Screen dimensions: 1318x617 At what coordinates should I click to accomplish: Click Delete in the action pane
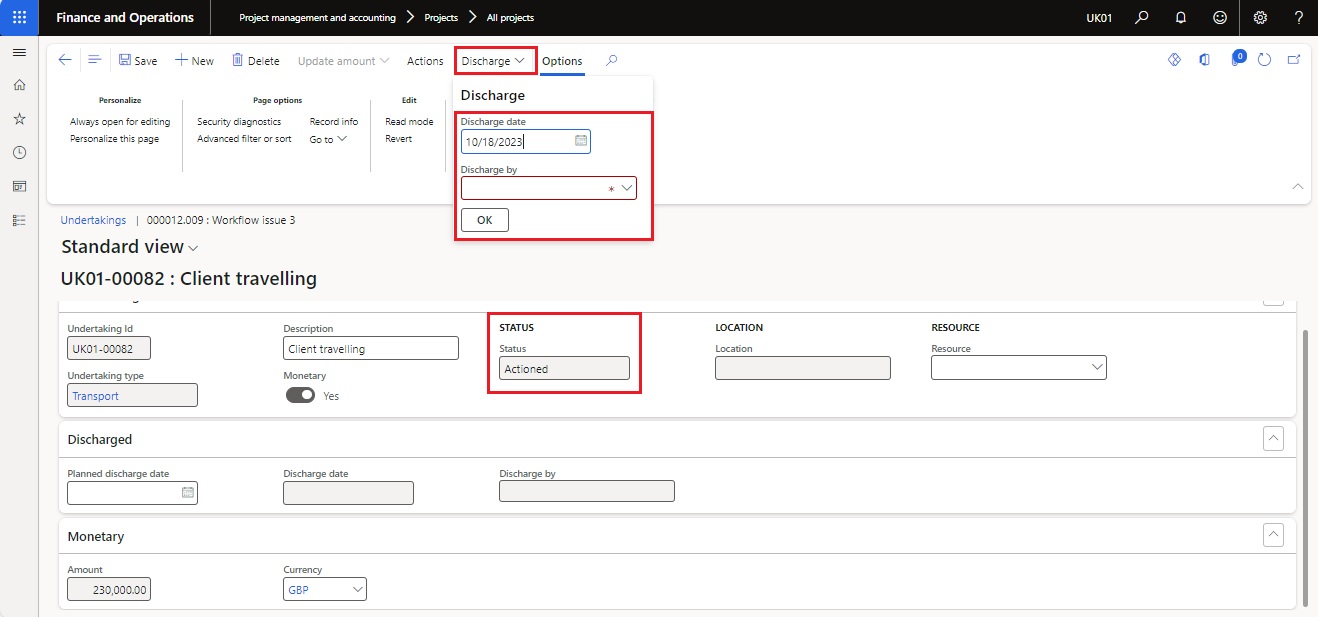click(256, 61)
